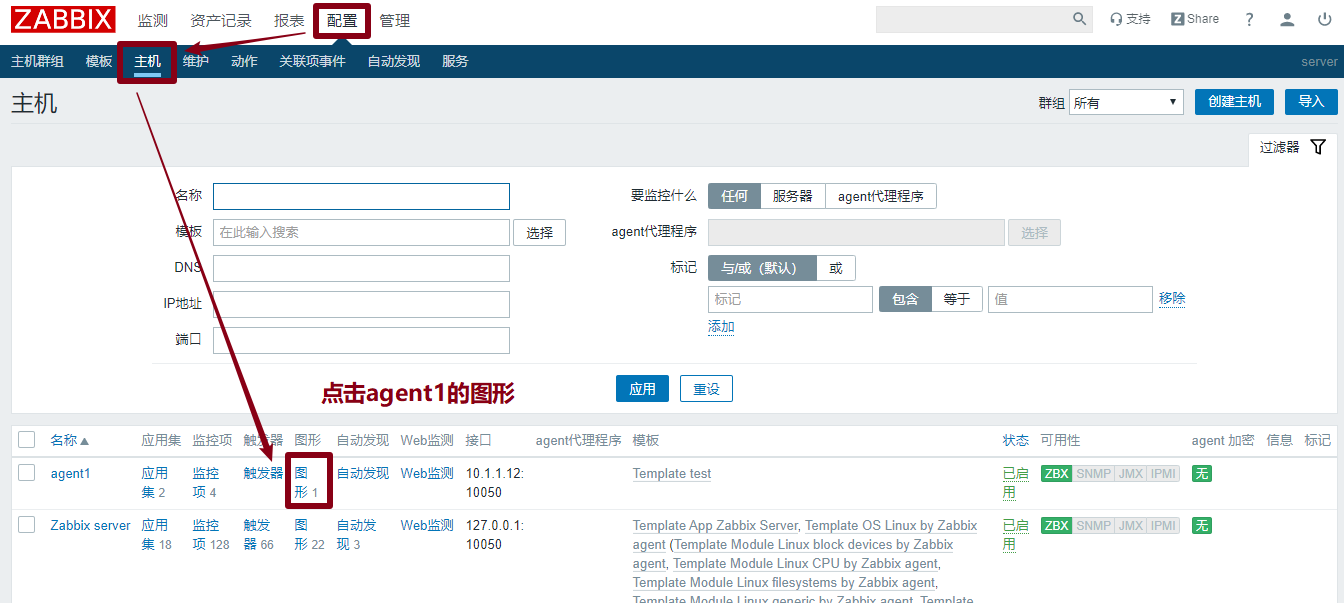Tick the select-all hosts checkbox
This screenshot has height=603, width=1344.
(x=27, y=440)
